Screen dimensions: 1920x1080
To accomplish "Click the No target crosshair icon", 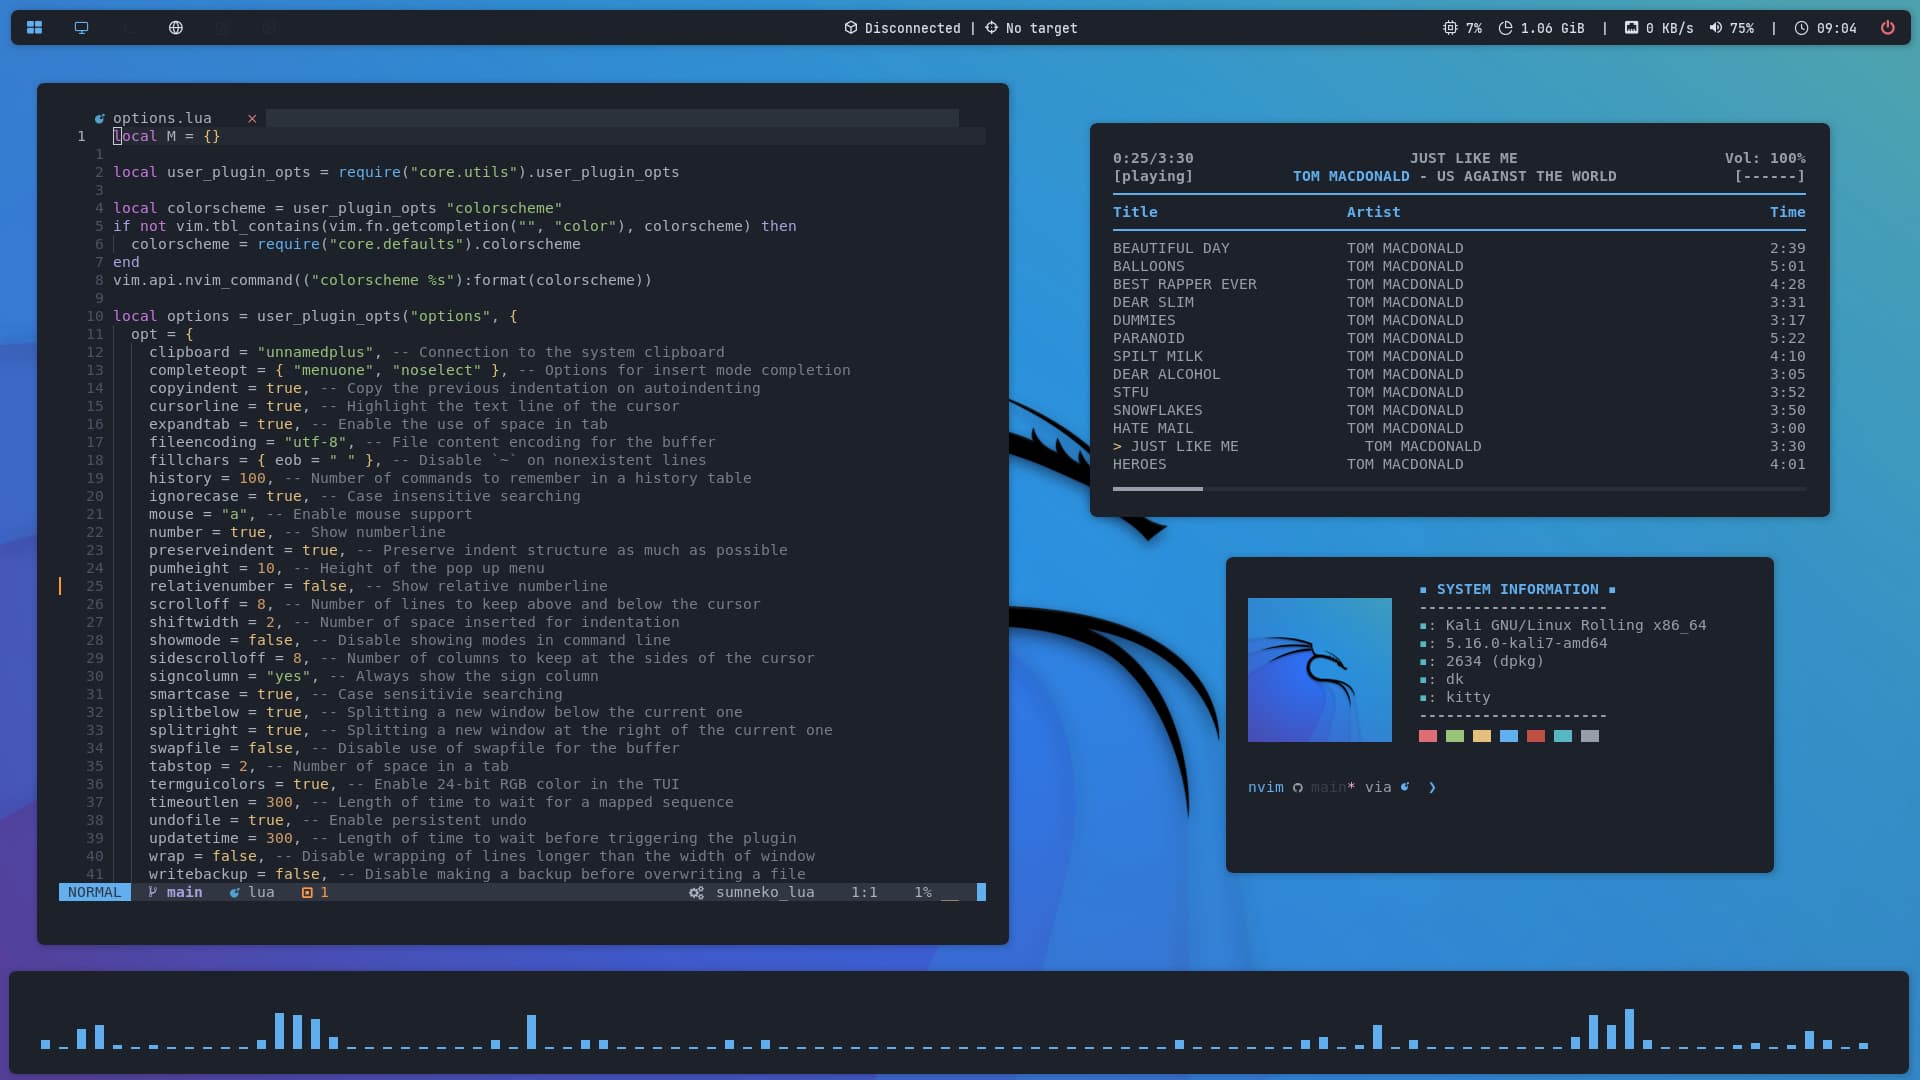I will click(x=991, y=28).
